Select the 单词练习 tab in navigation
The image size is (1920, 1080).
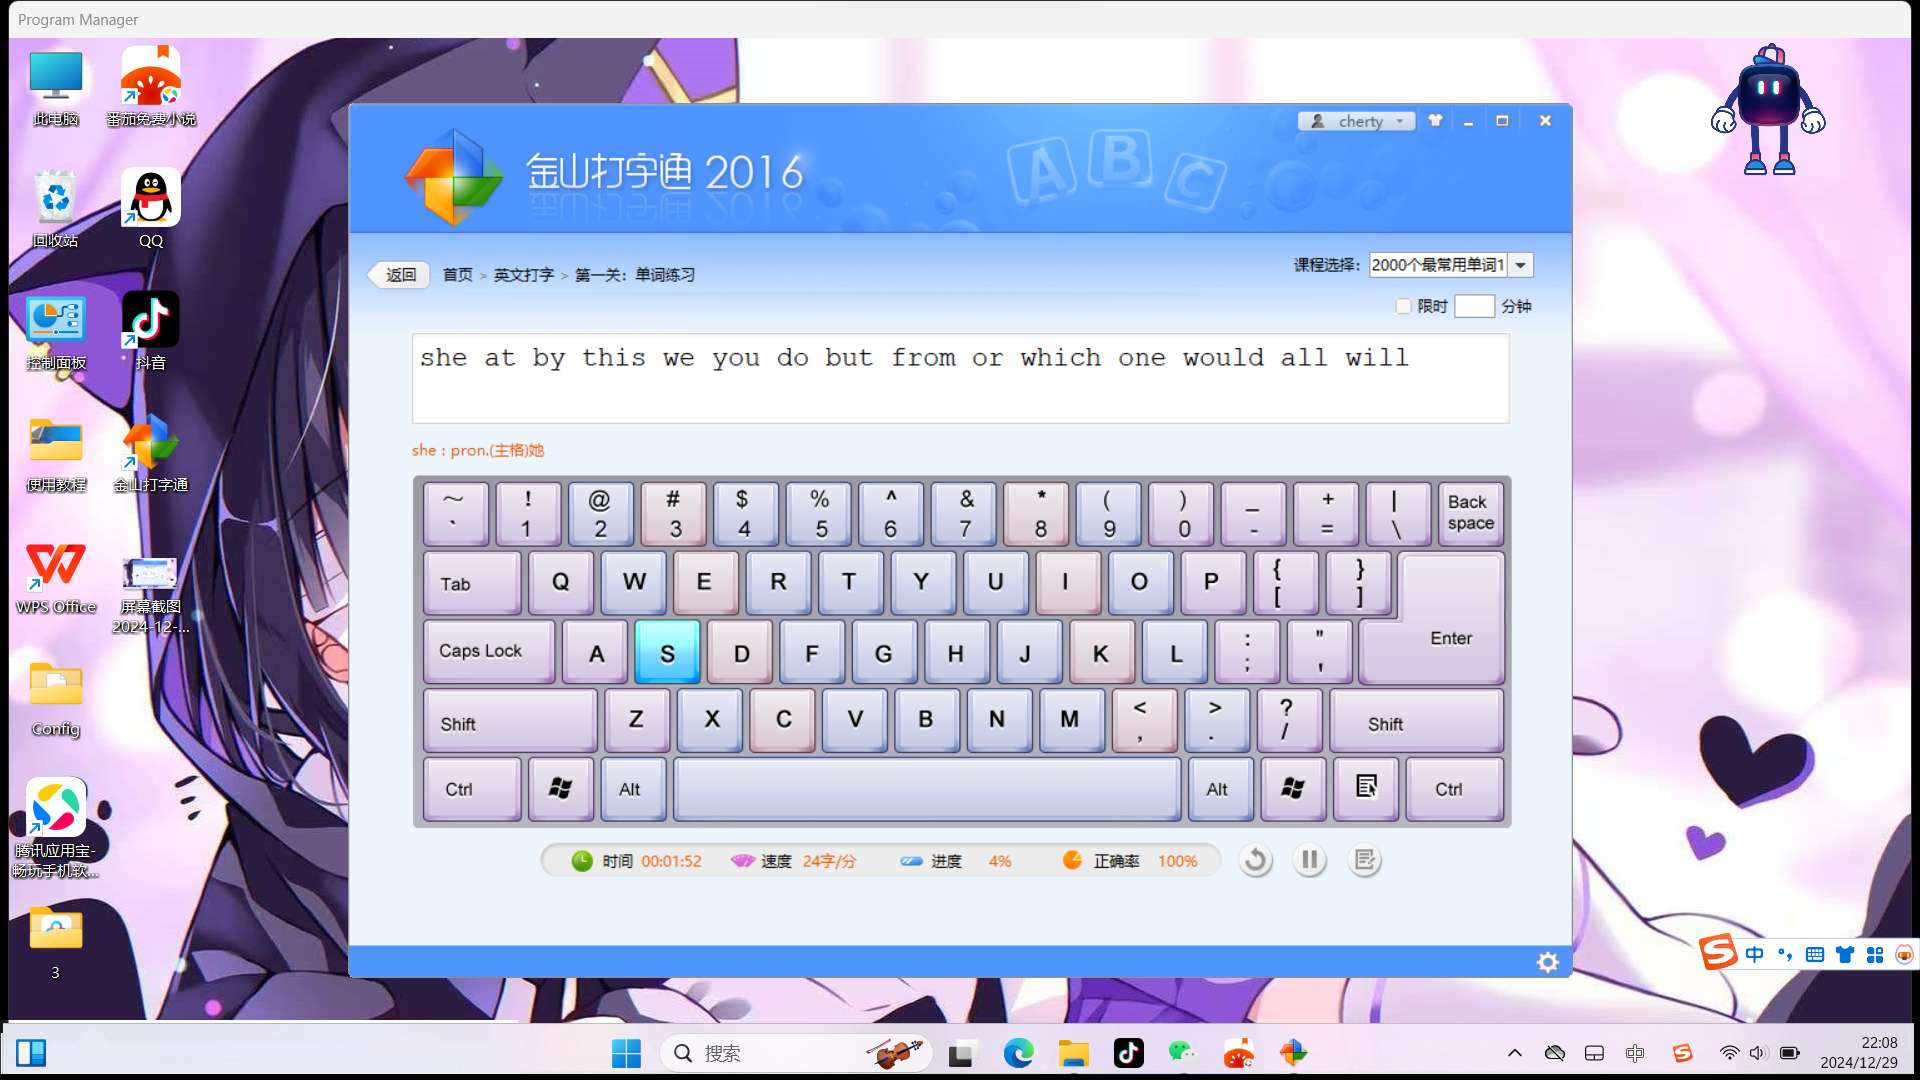coord(665,274)
